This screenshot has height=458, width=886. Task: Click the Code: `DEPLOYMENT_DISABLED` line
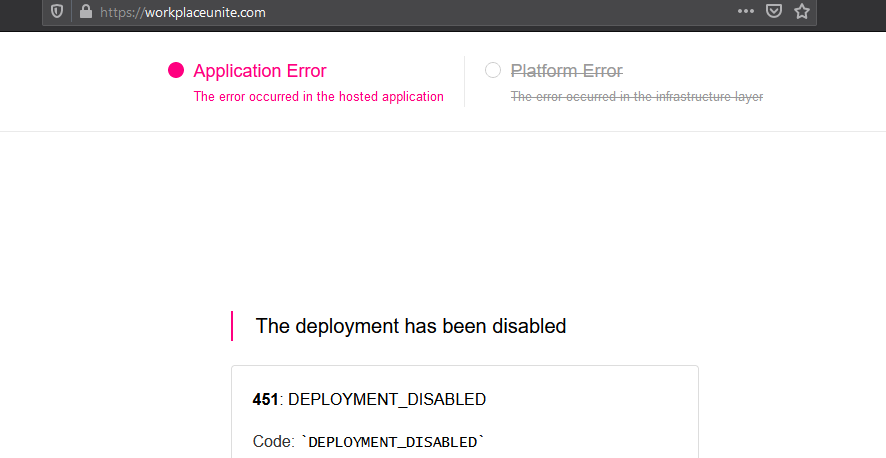(x=368, y=442)
